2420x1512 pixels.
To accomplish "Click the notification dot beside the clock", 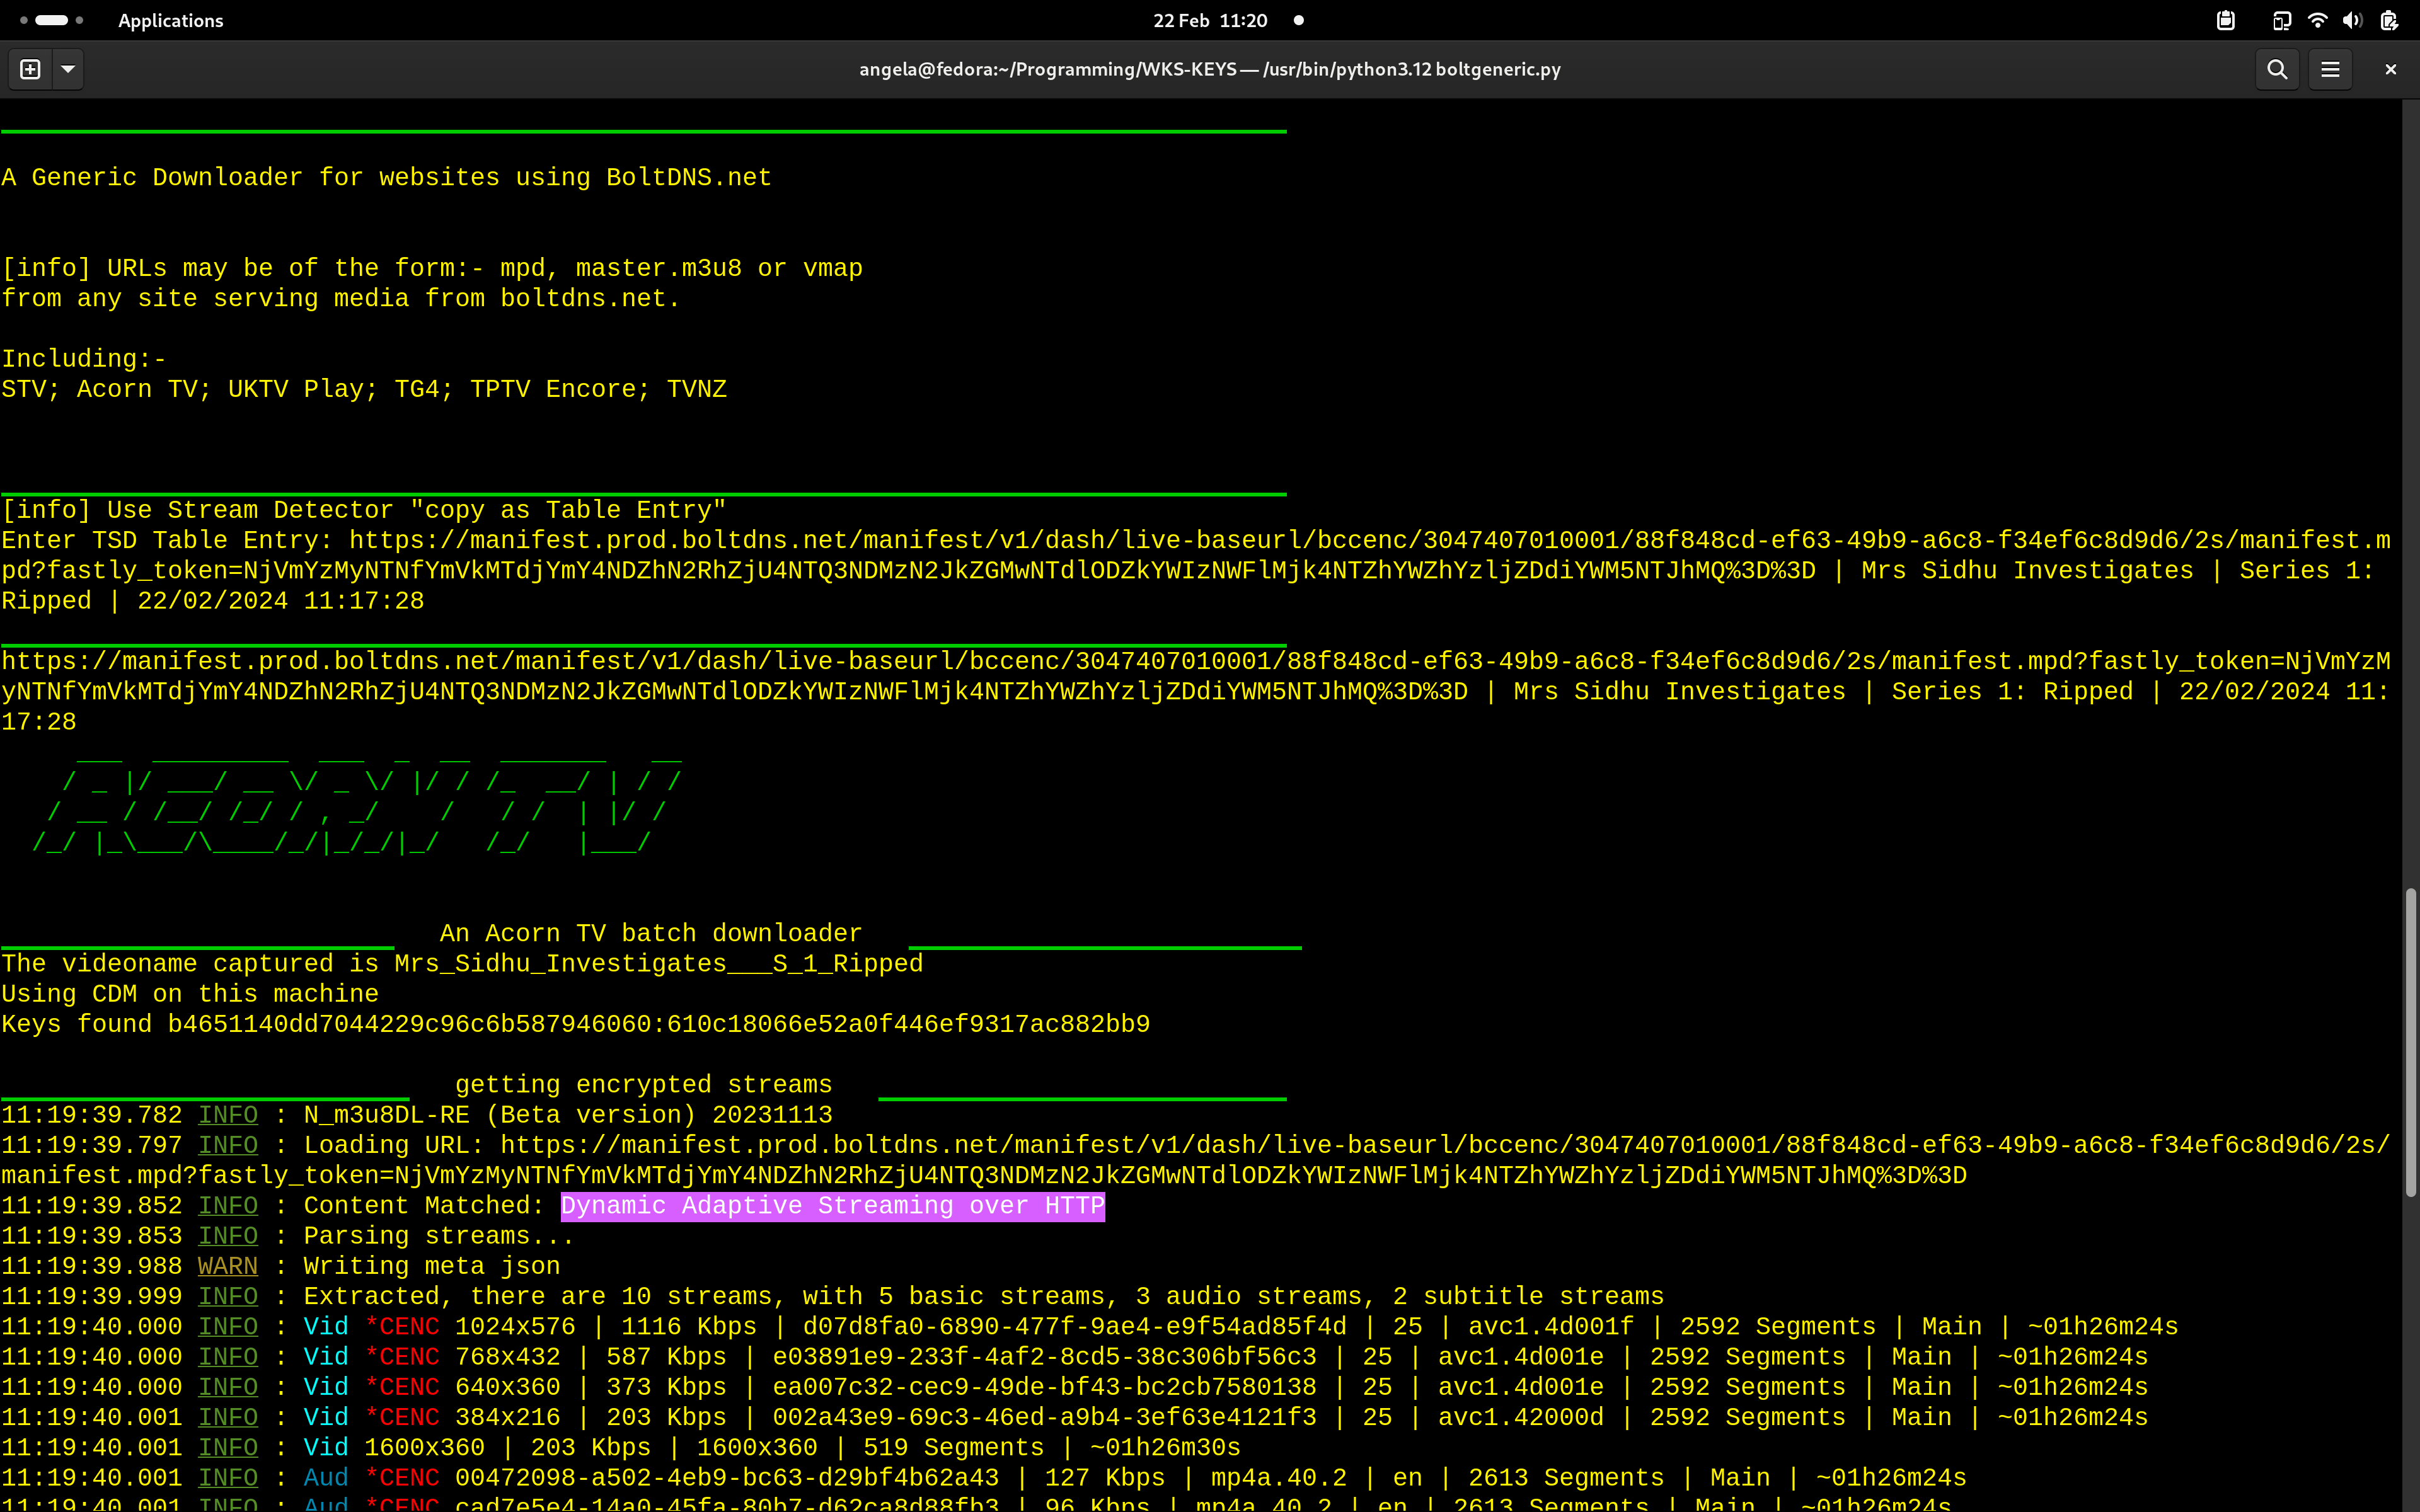I will pyautogui.click(x=1298, y=20).
